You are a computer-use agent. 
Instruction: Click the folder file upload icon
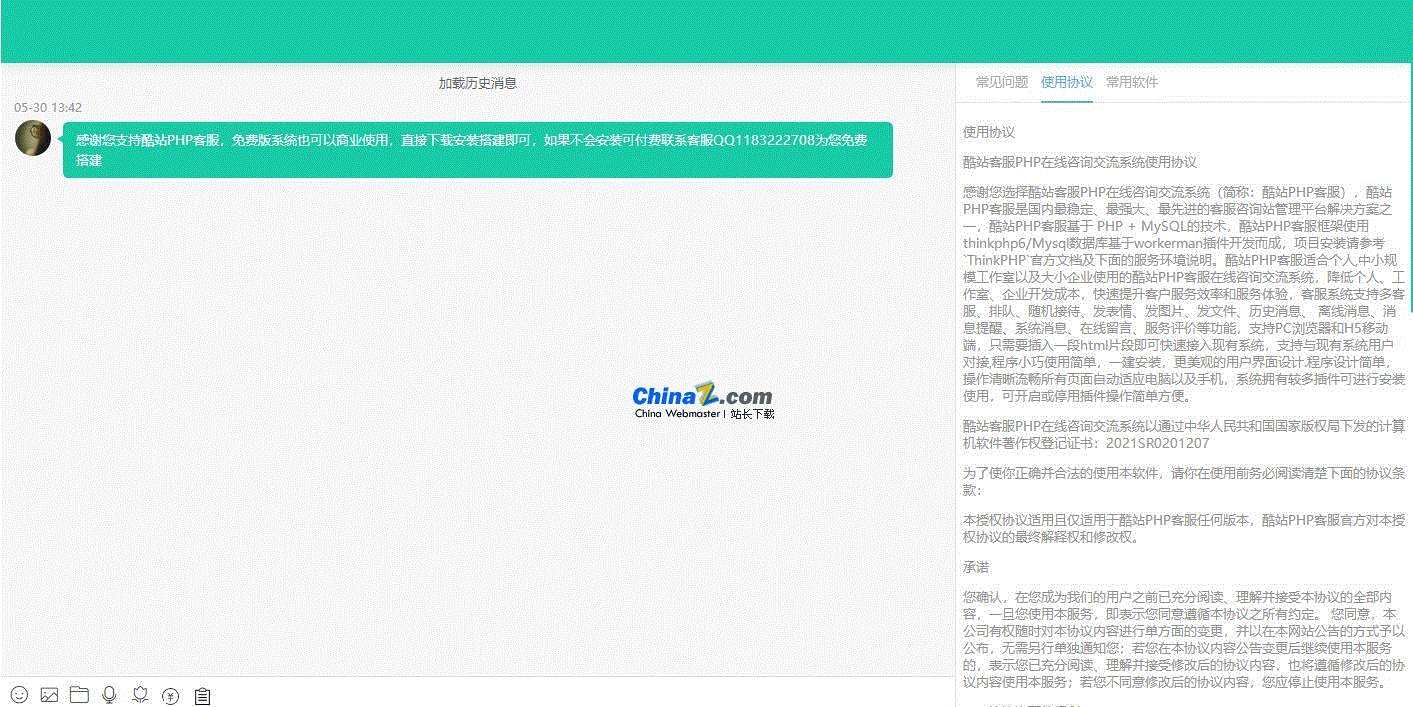79,695
